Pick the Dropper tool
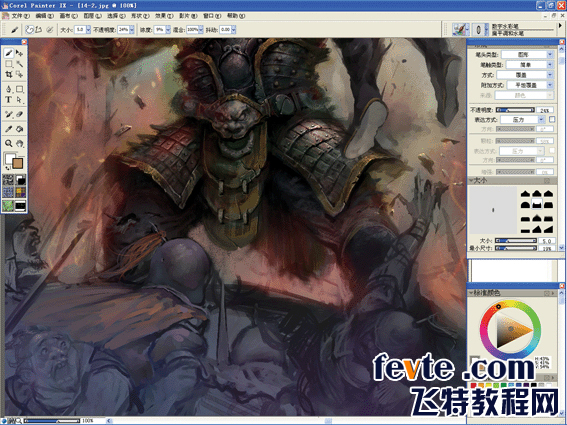This screenshot has height=425, width=567. (x=9, y=129)
